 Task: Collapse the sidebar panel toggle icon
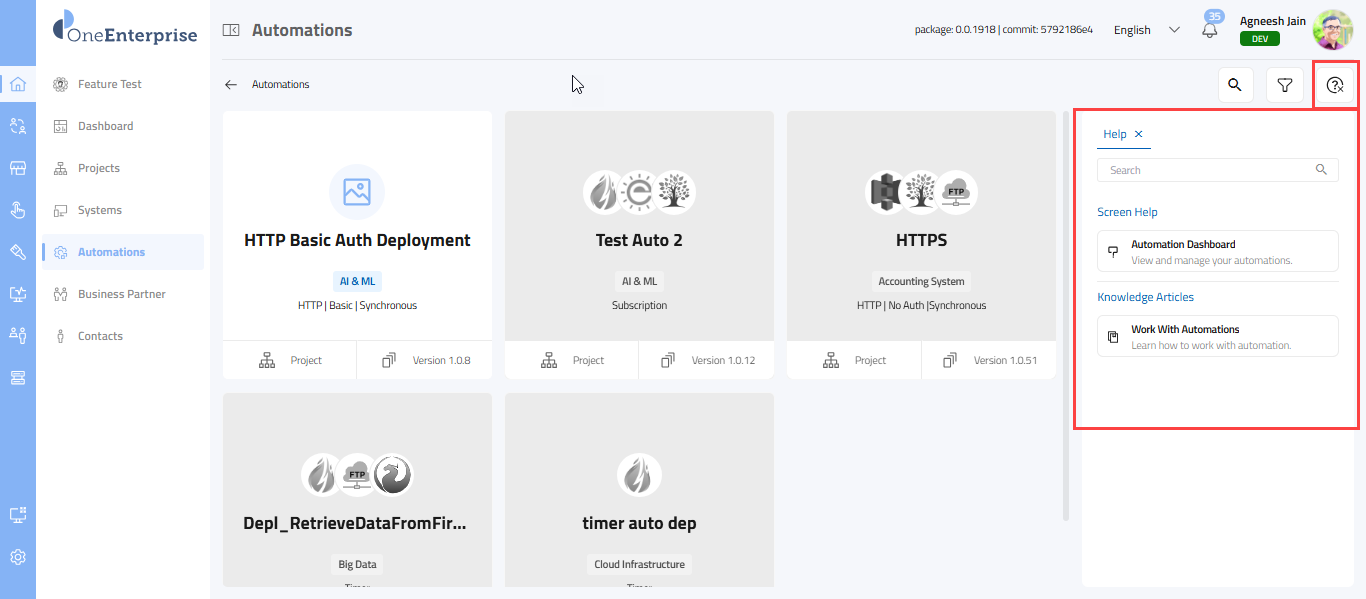pos(231,30)
